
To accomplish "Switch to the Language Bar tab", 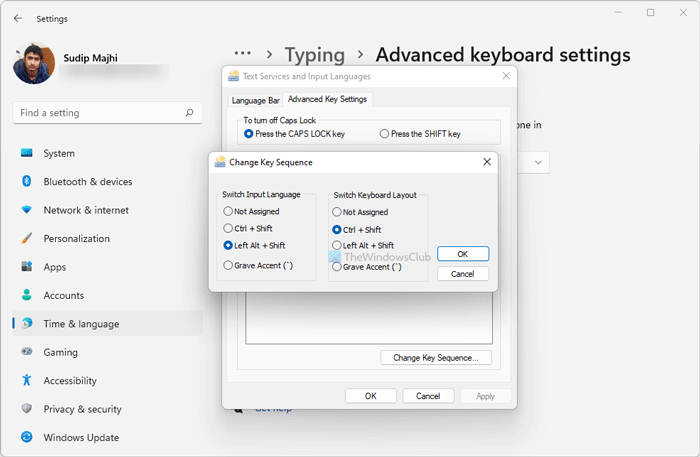I will click(255, 100).
